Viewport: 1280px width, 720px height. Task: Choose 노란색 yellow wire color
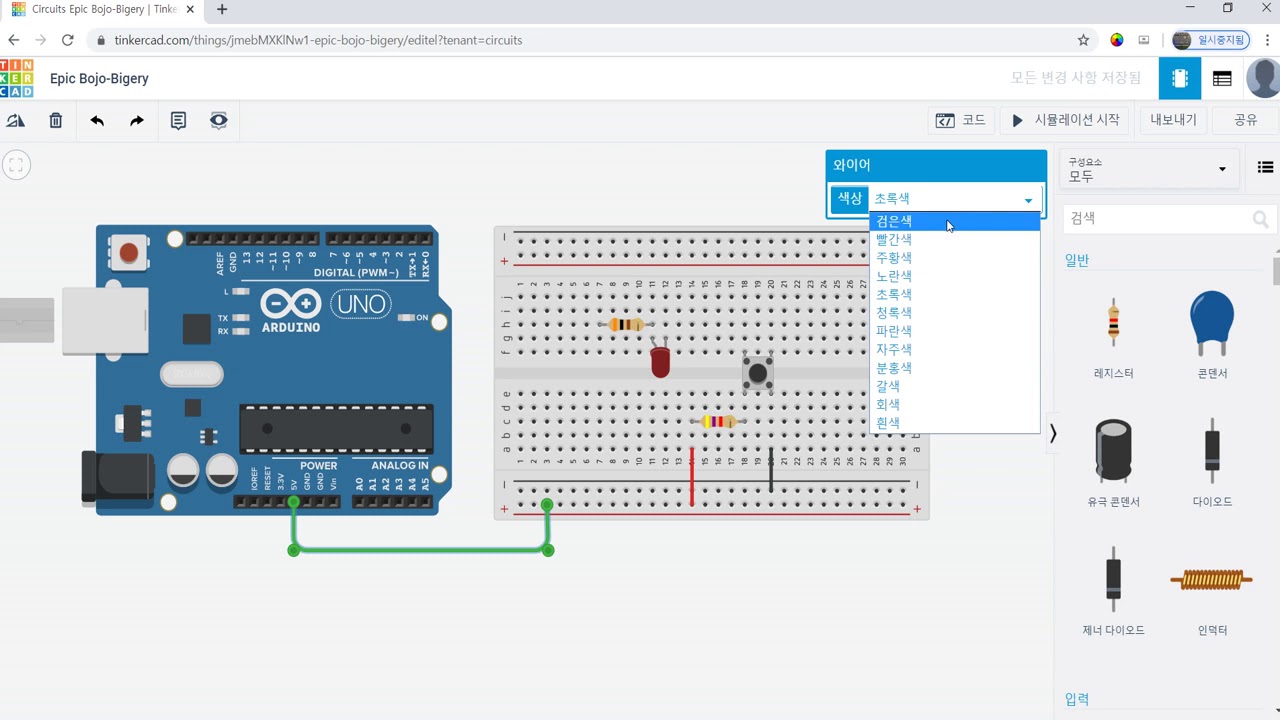click(954, 276)
